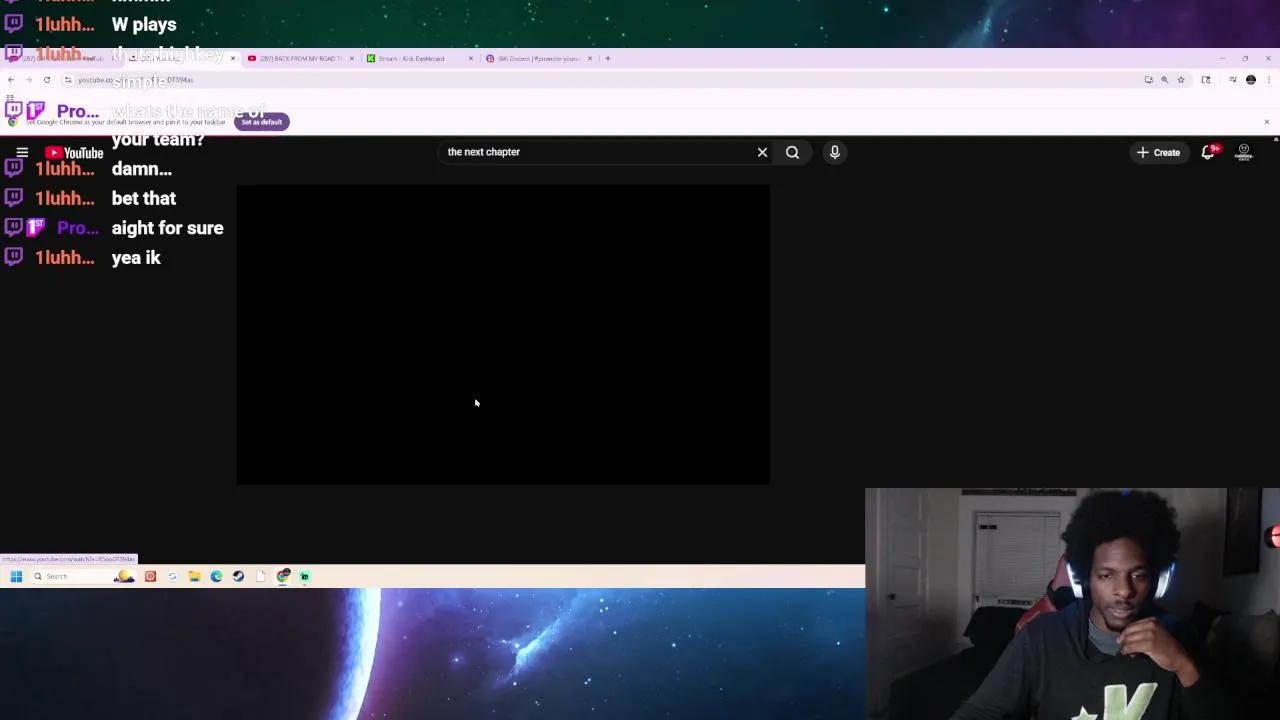
Task: Close the BACK FROM MY ROAD tab
Action: click(351, 58)
